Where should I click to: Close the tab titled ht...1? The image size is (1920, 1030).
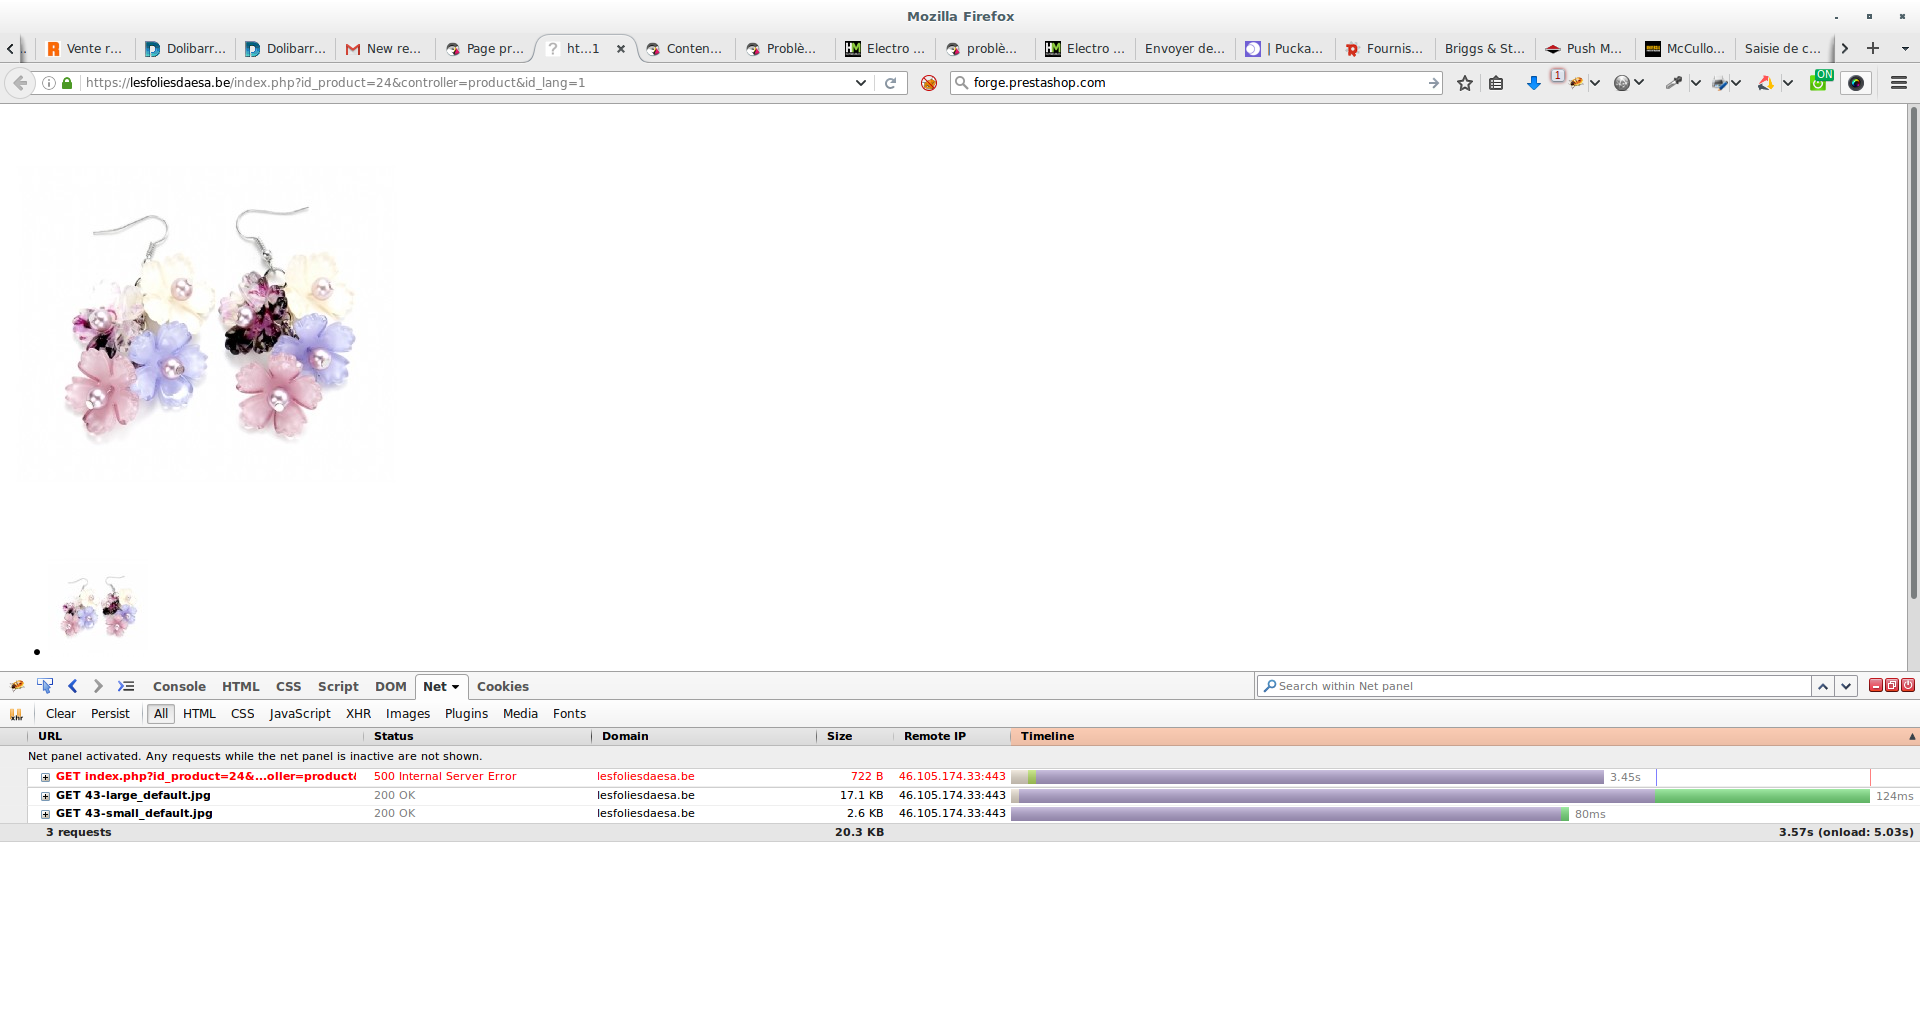click(x=621, y=48)
